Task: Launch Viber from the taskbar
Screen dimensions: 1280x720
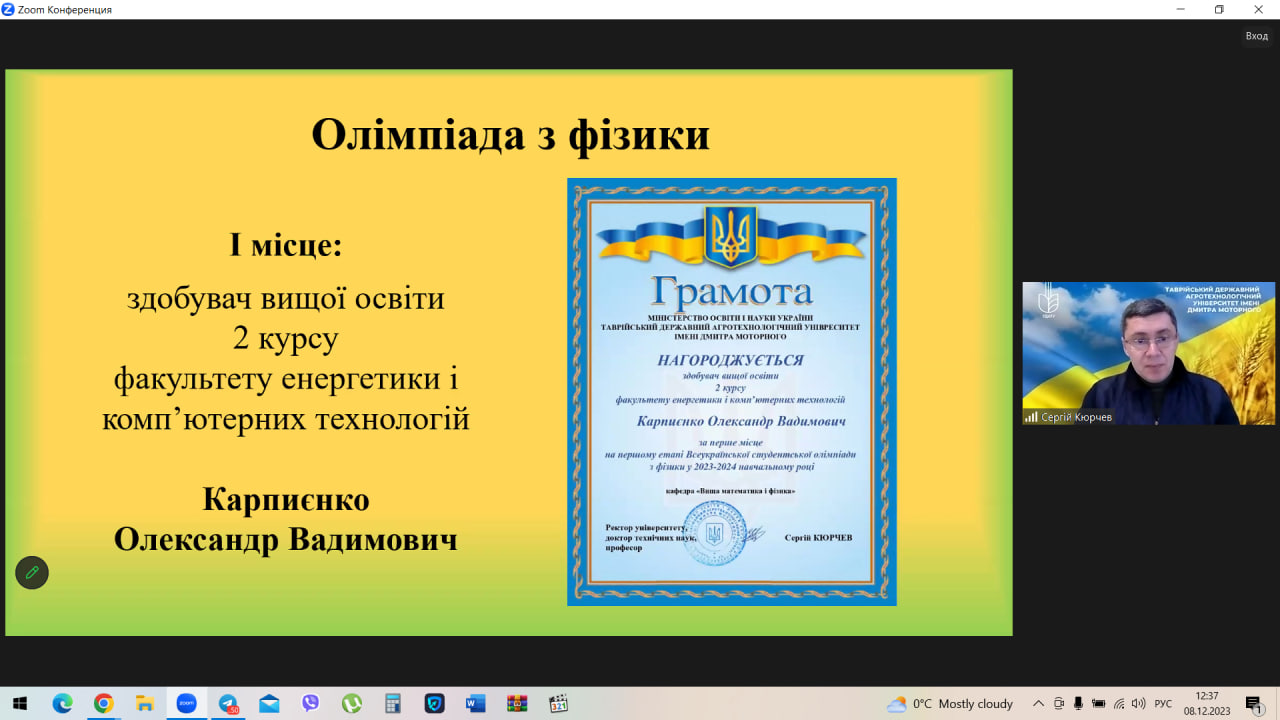Action: tap(310, 703)
